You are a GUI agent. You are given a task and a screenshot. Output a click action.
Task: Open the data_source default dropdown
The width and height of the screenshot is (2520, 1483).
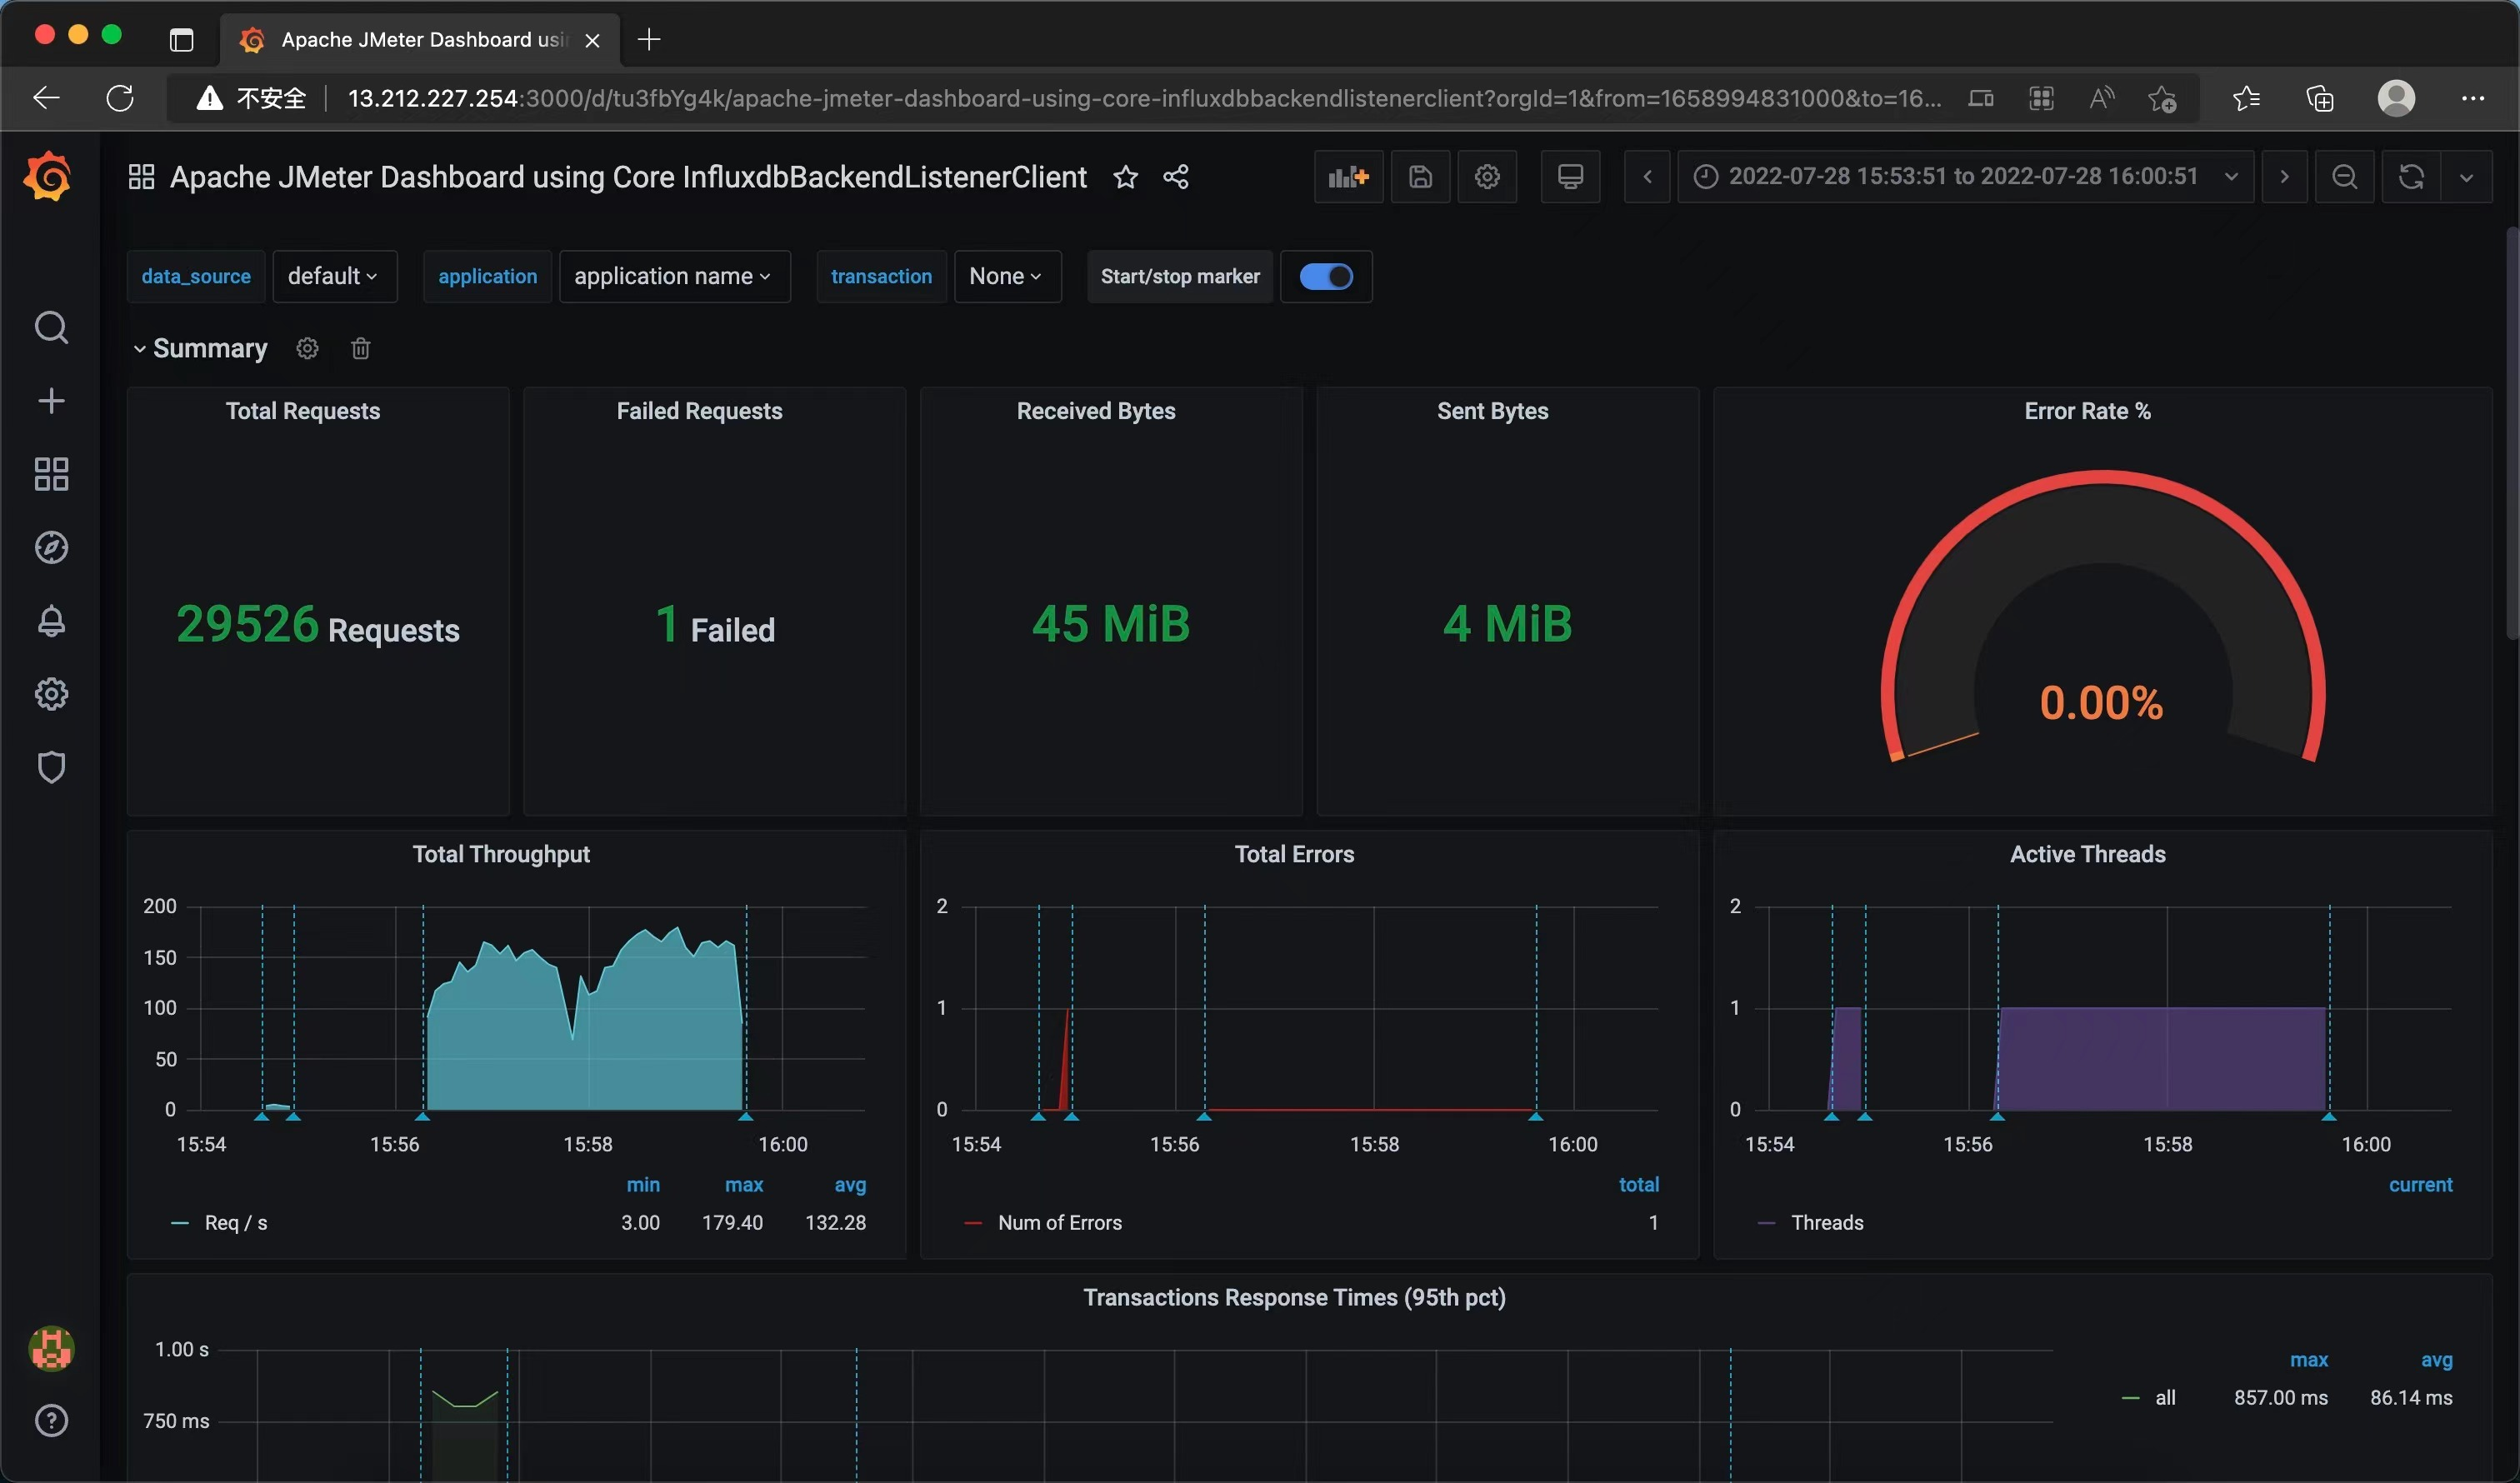[334, 276]
